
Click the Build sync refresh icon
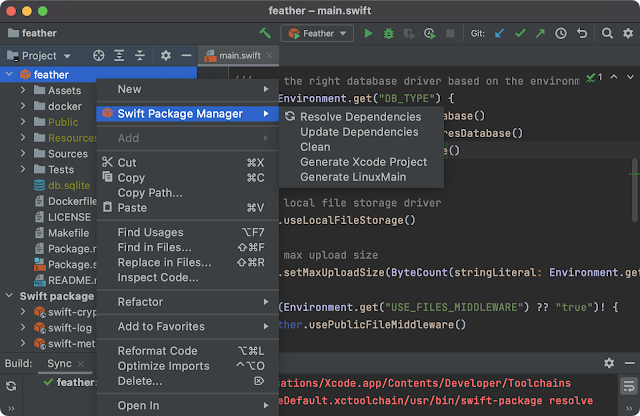tap(11, 386)
